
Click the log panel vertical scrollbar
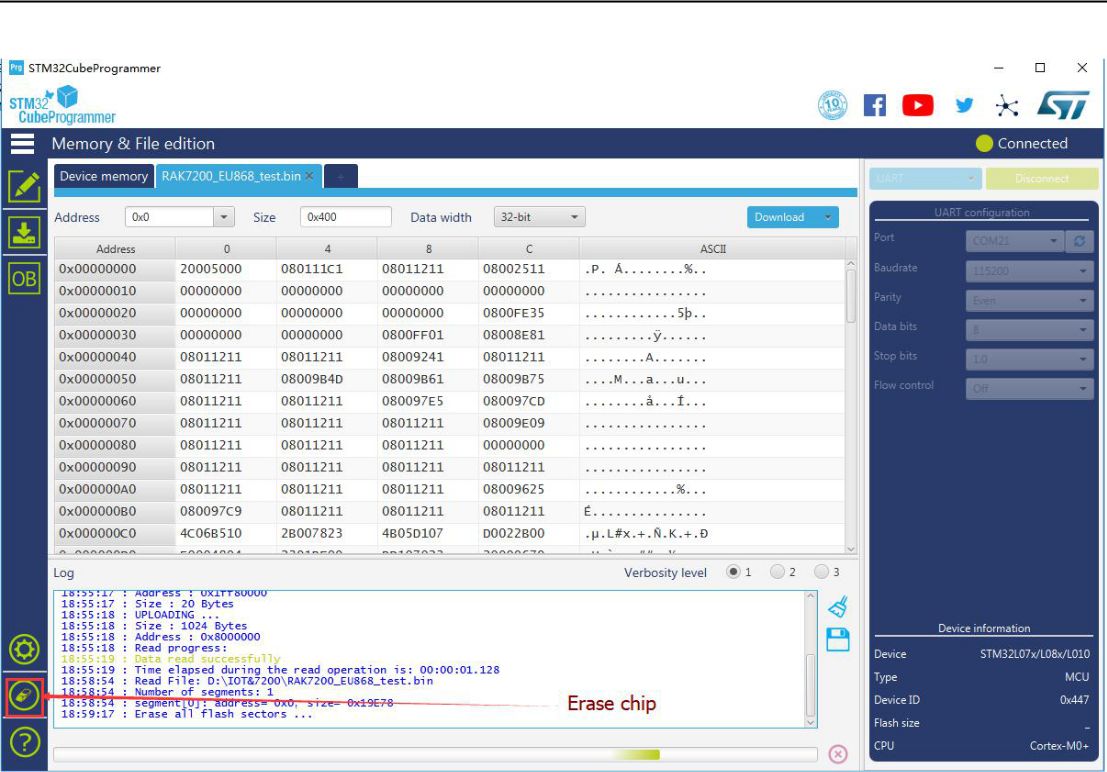point(811,660)
